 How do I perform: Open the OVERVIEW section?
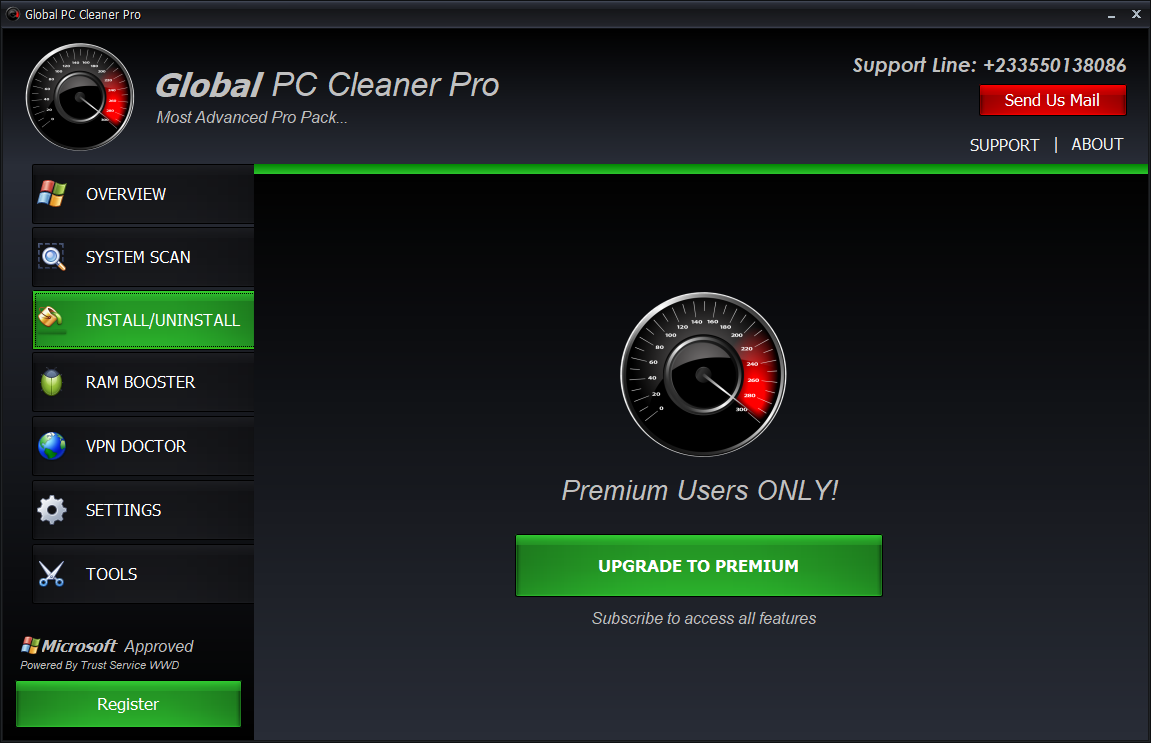click(143, 194)
